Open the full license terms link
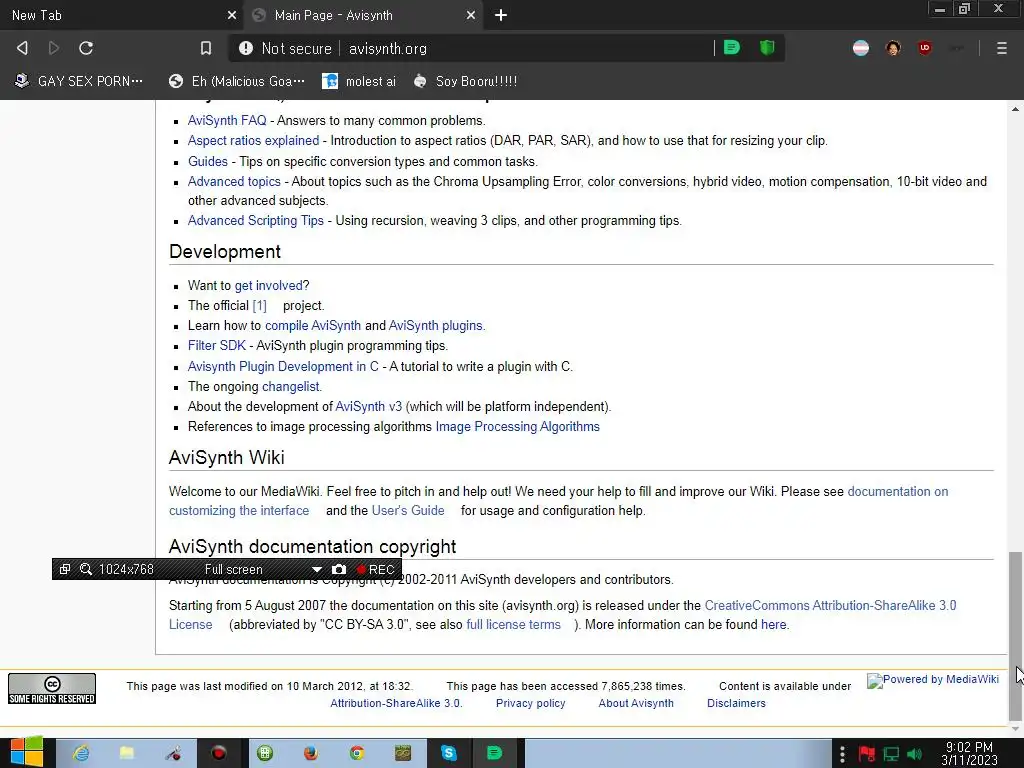The image size is (1024, 768). [513, 624]
